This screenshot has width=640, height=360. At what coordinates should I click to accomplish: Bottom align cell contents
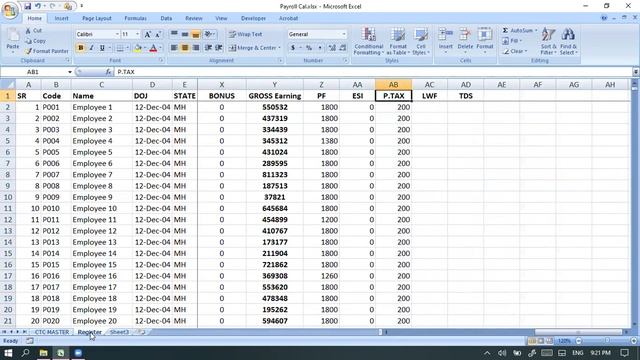pyautogui.click(x=196, y=34)
